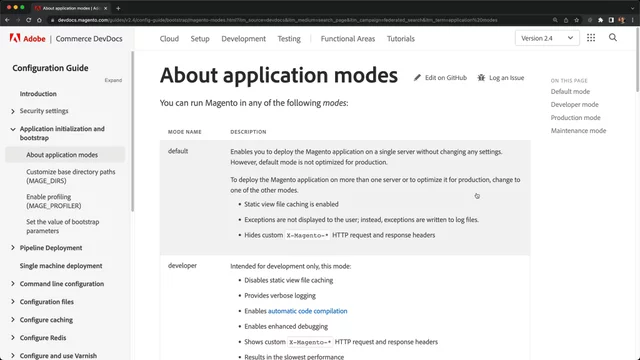This screenshot has width=640, height=360.
Task: Open the Version 2.4 dropdown
Action: [547, 38]
